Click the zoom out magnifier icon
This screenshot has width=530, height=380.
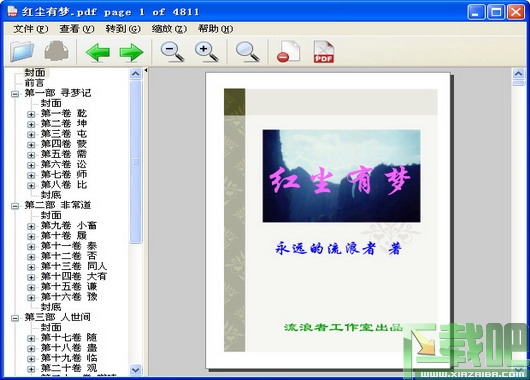point(172,52)
